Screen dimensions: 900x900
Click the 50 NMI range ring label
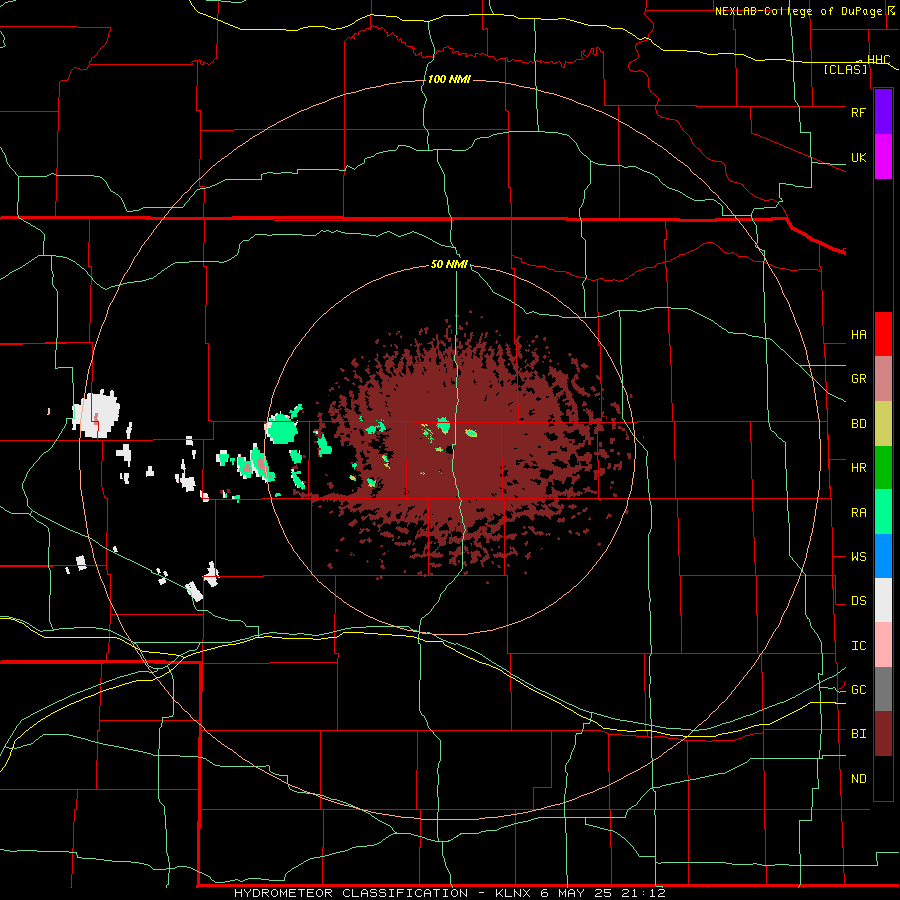click(449, 265)
